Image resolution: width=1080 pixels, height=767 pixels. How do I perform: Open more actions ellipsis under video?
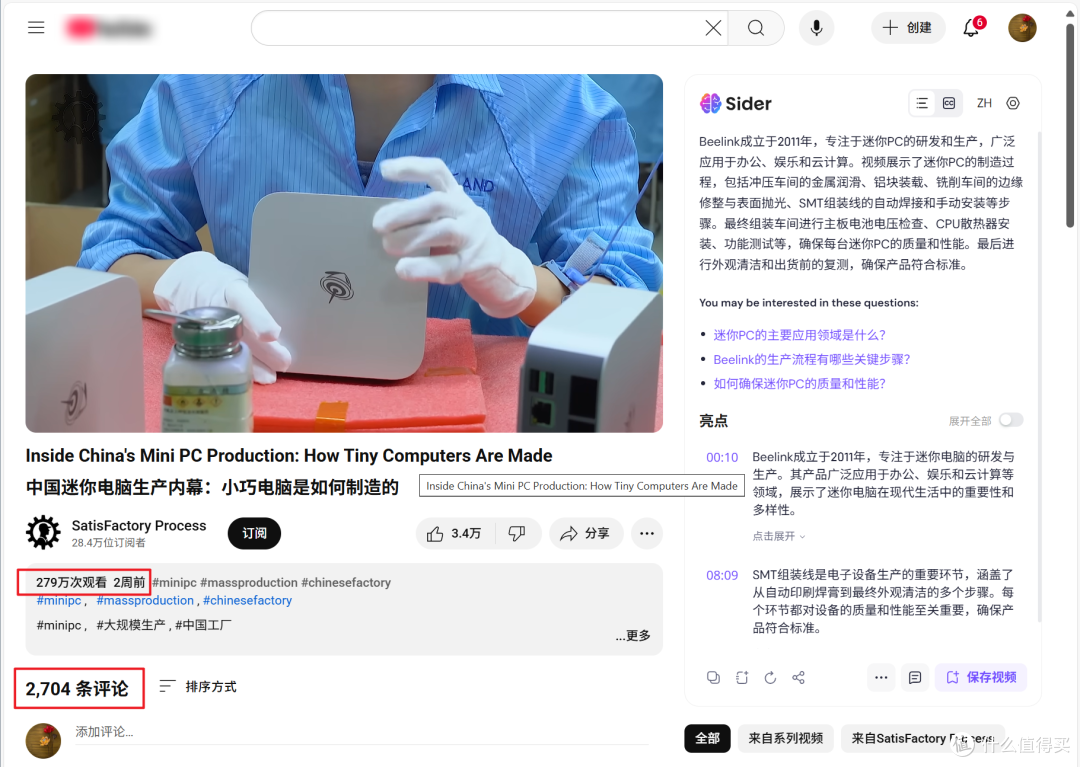click(647, 534)
